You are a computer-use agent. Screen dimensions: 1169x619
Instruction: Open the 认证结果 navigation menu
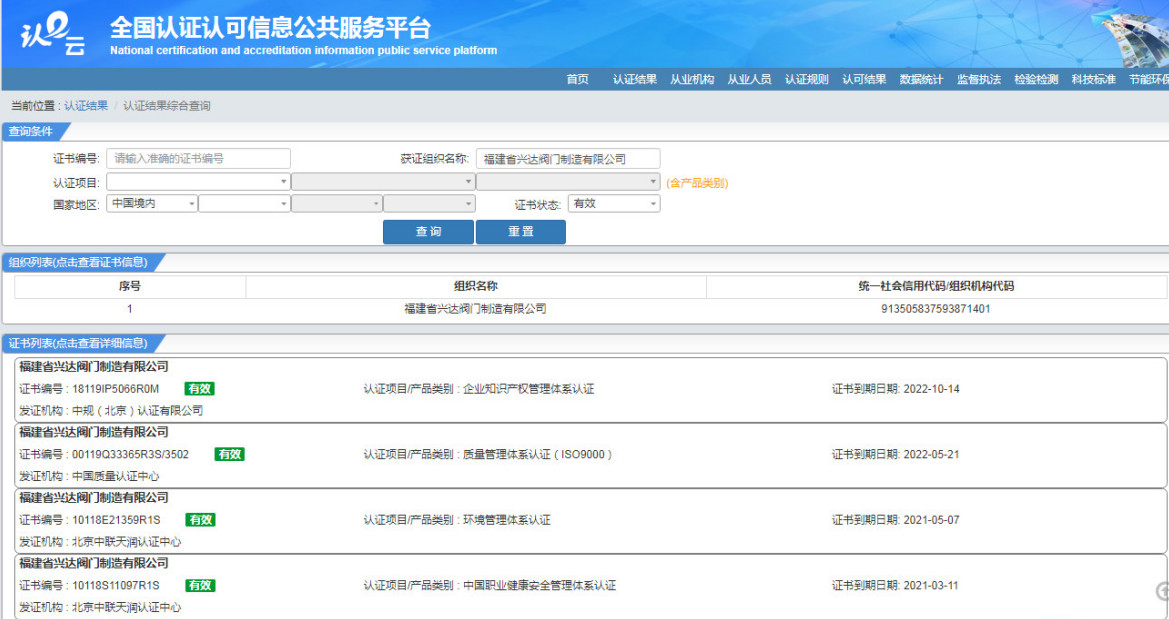point(634,79)
